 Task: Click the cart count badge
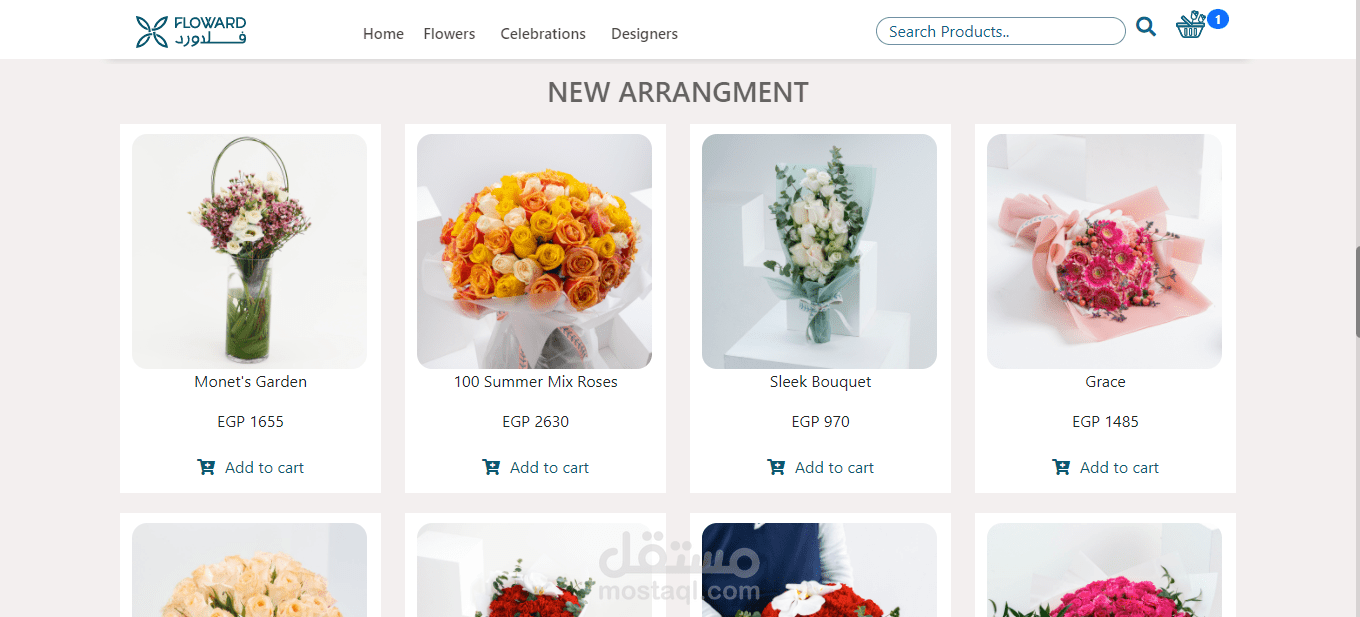[1217, 19]
